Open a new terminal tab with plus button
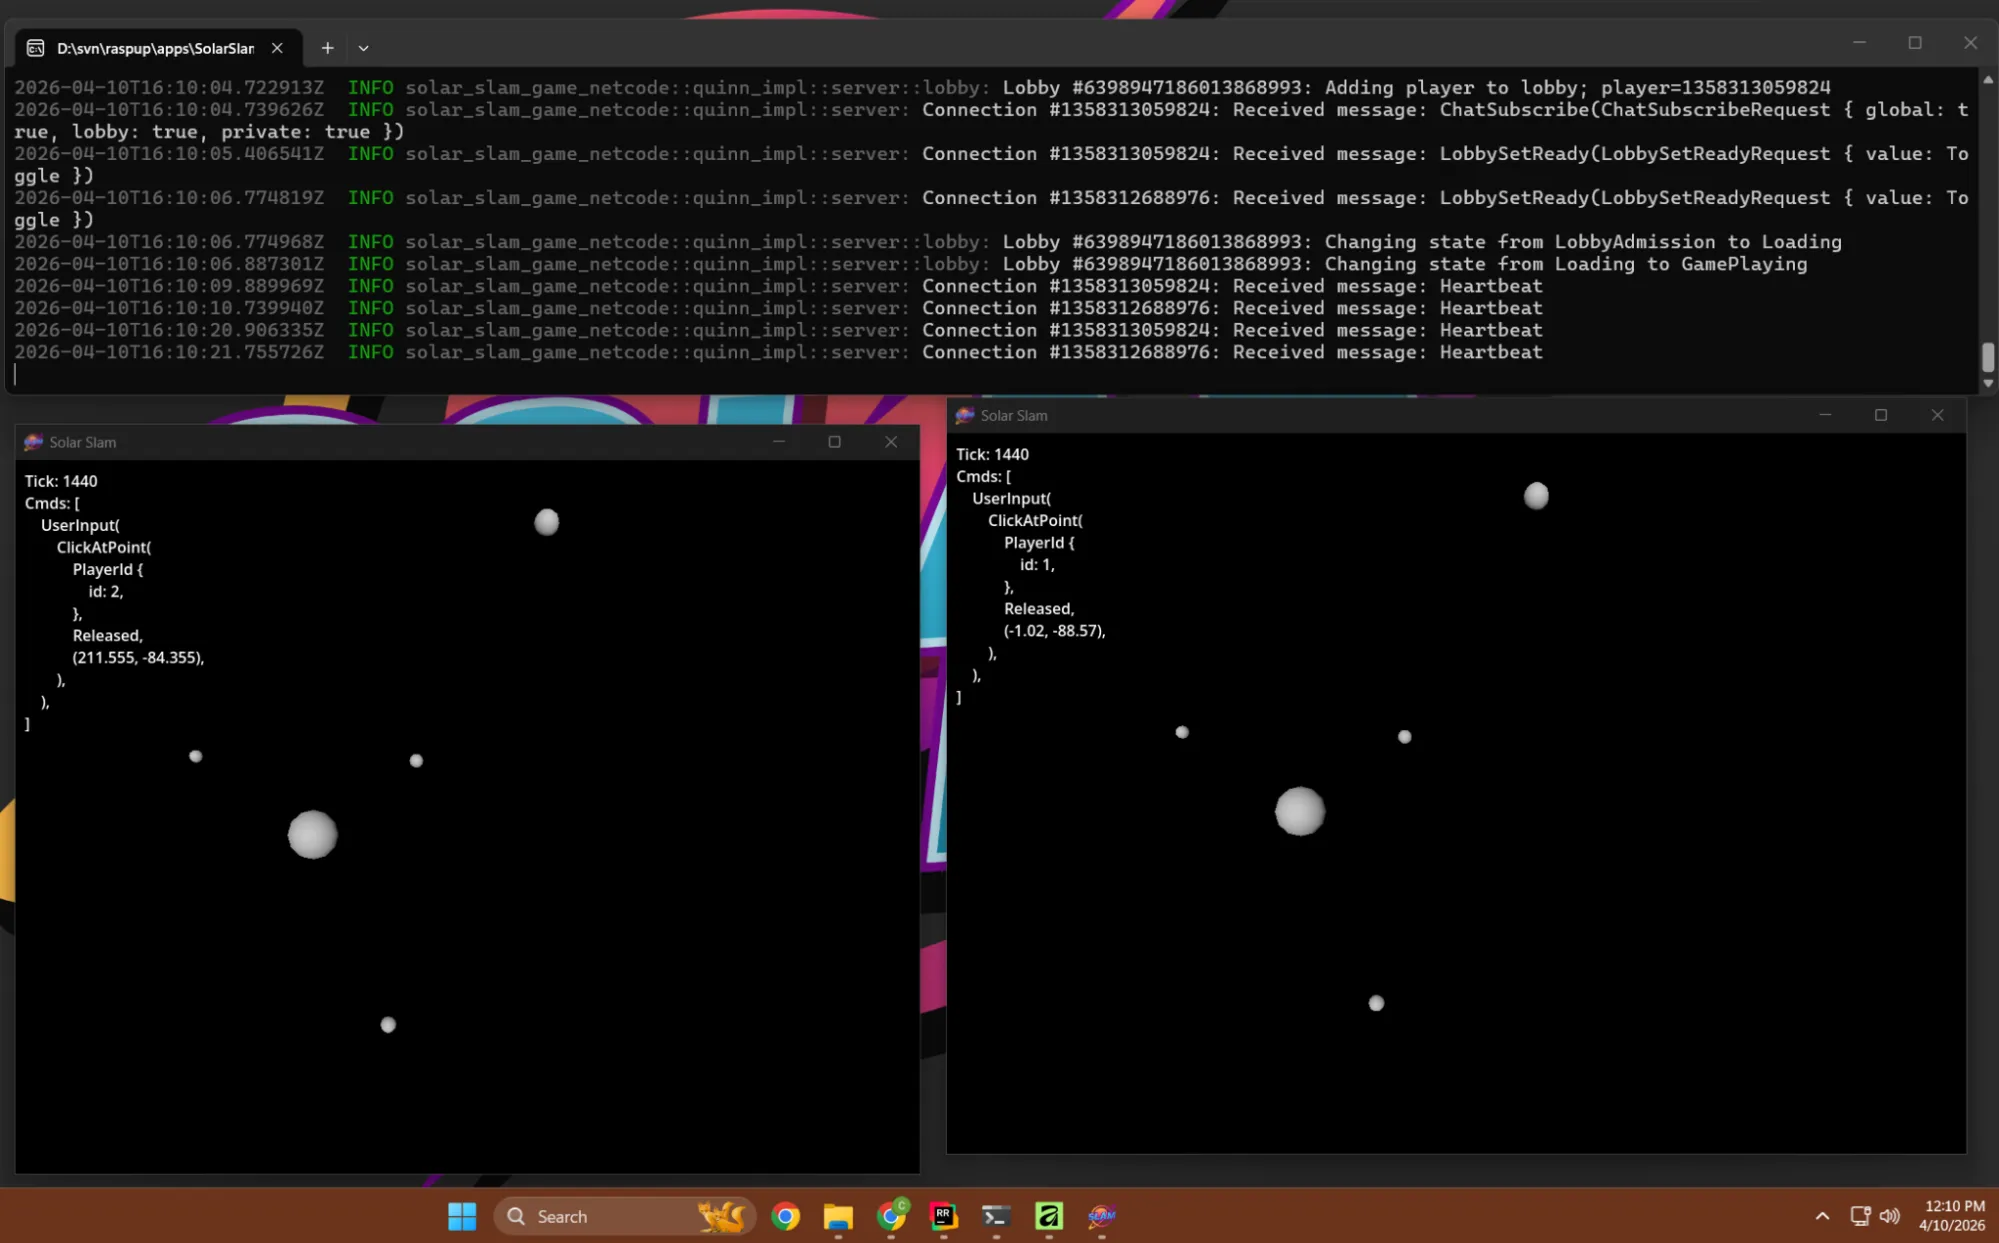Image resolution: width=1999 pixels, height=1243 pixels. click(x=327, y=48)
